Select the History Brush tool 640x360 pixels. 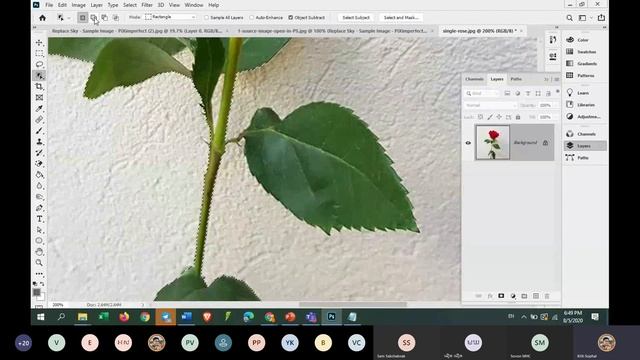tap(39, 153)
